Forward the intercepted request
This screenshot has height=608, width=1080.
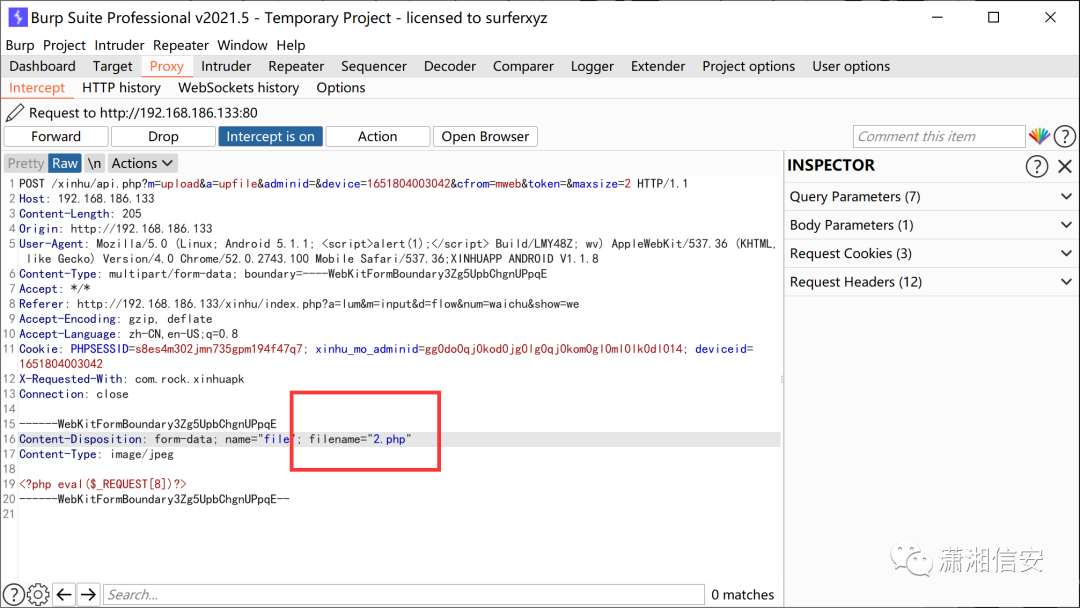(56, 136)
